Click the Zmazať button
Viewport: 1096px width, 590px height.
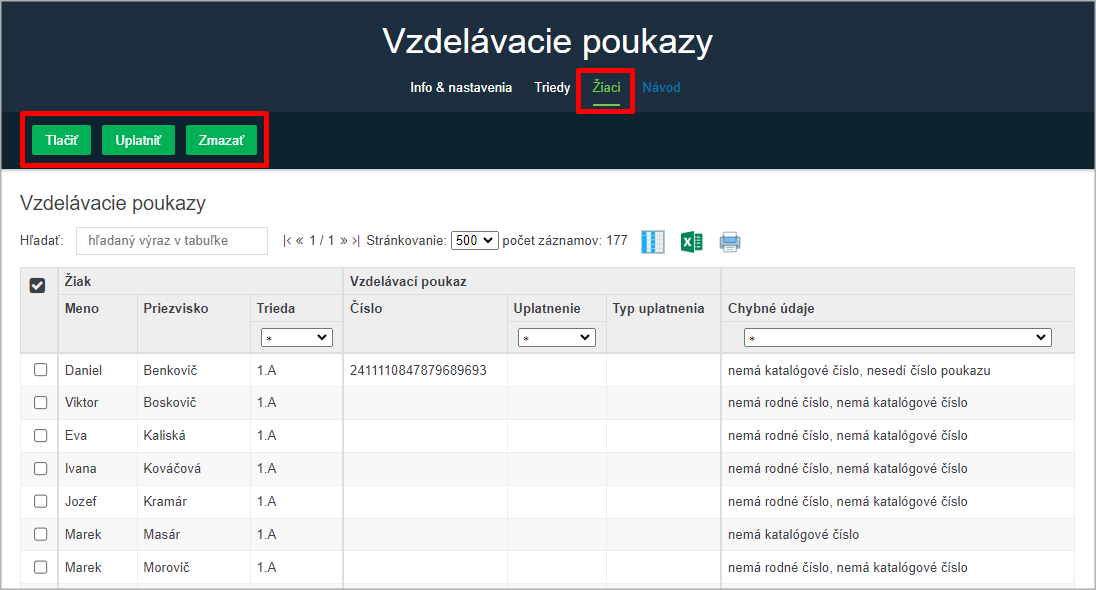coord(221,141)
